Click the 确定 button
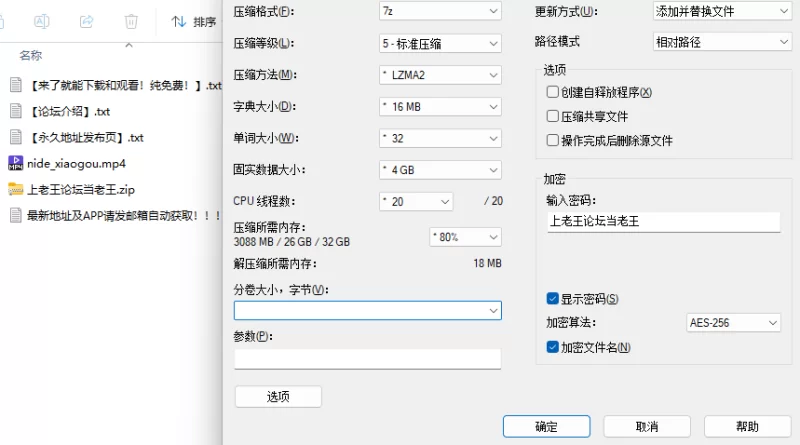 [x=547, y=427]
